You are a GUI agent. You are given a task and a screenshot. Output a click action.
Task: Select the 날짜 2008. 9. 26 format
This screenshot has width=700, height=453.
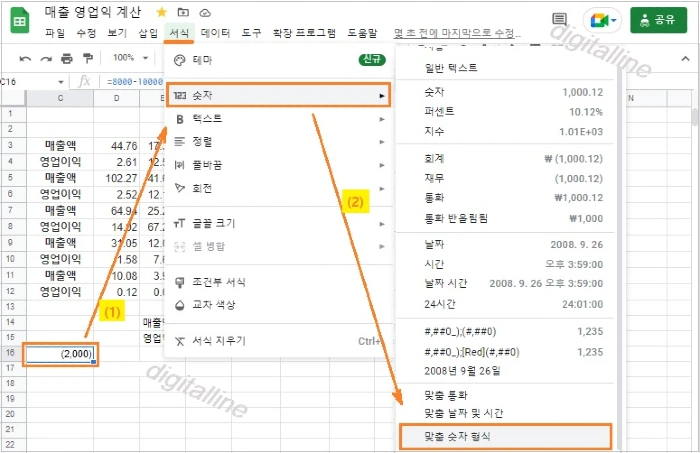(x=505, y=245)
